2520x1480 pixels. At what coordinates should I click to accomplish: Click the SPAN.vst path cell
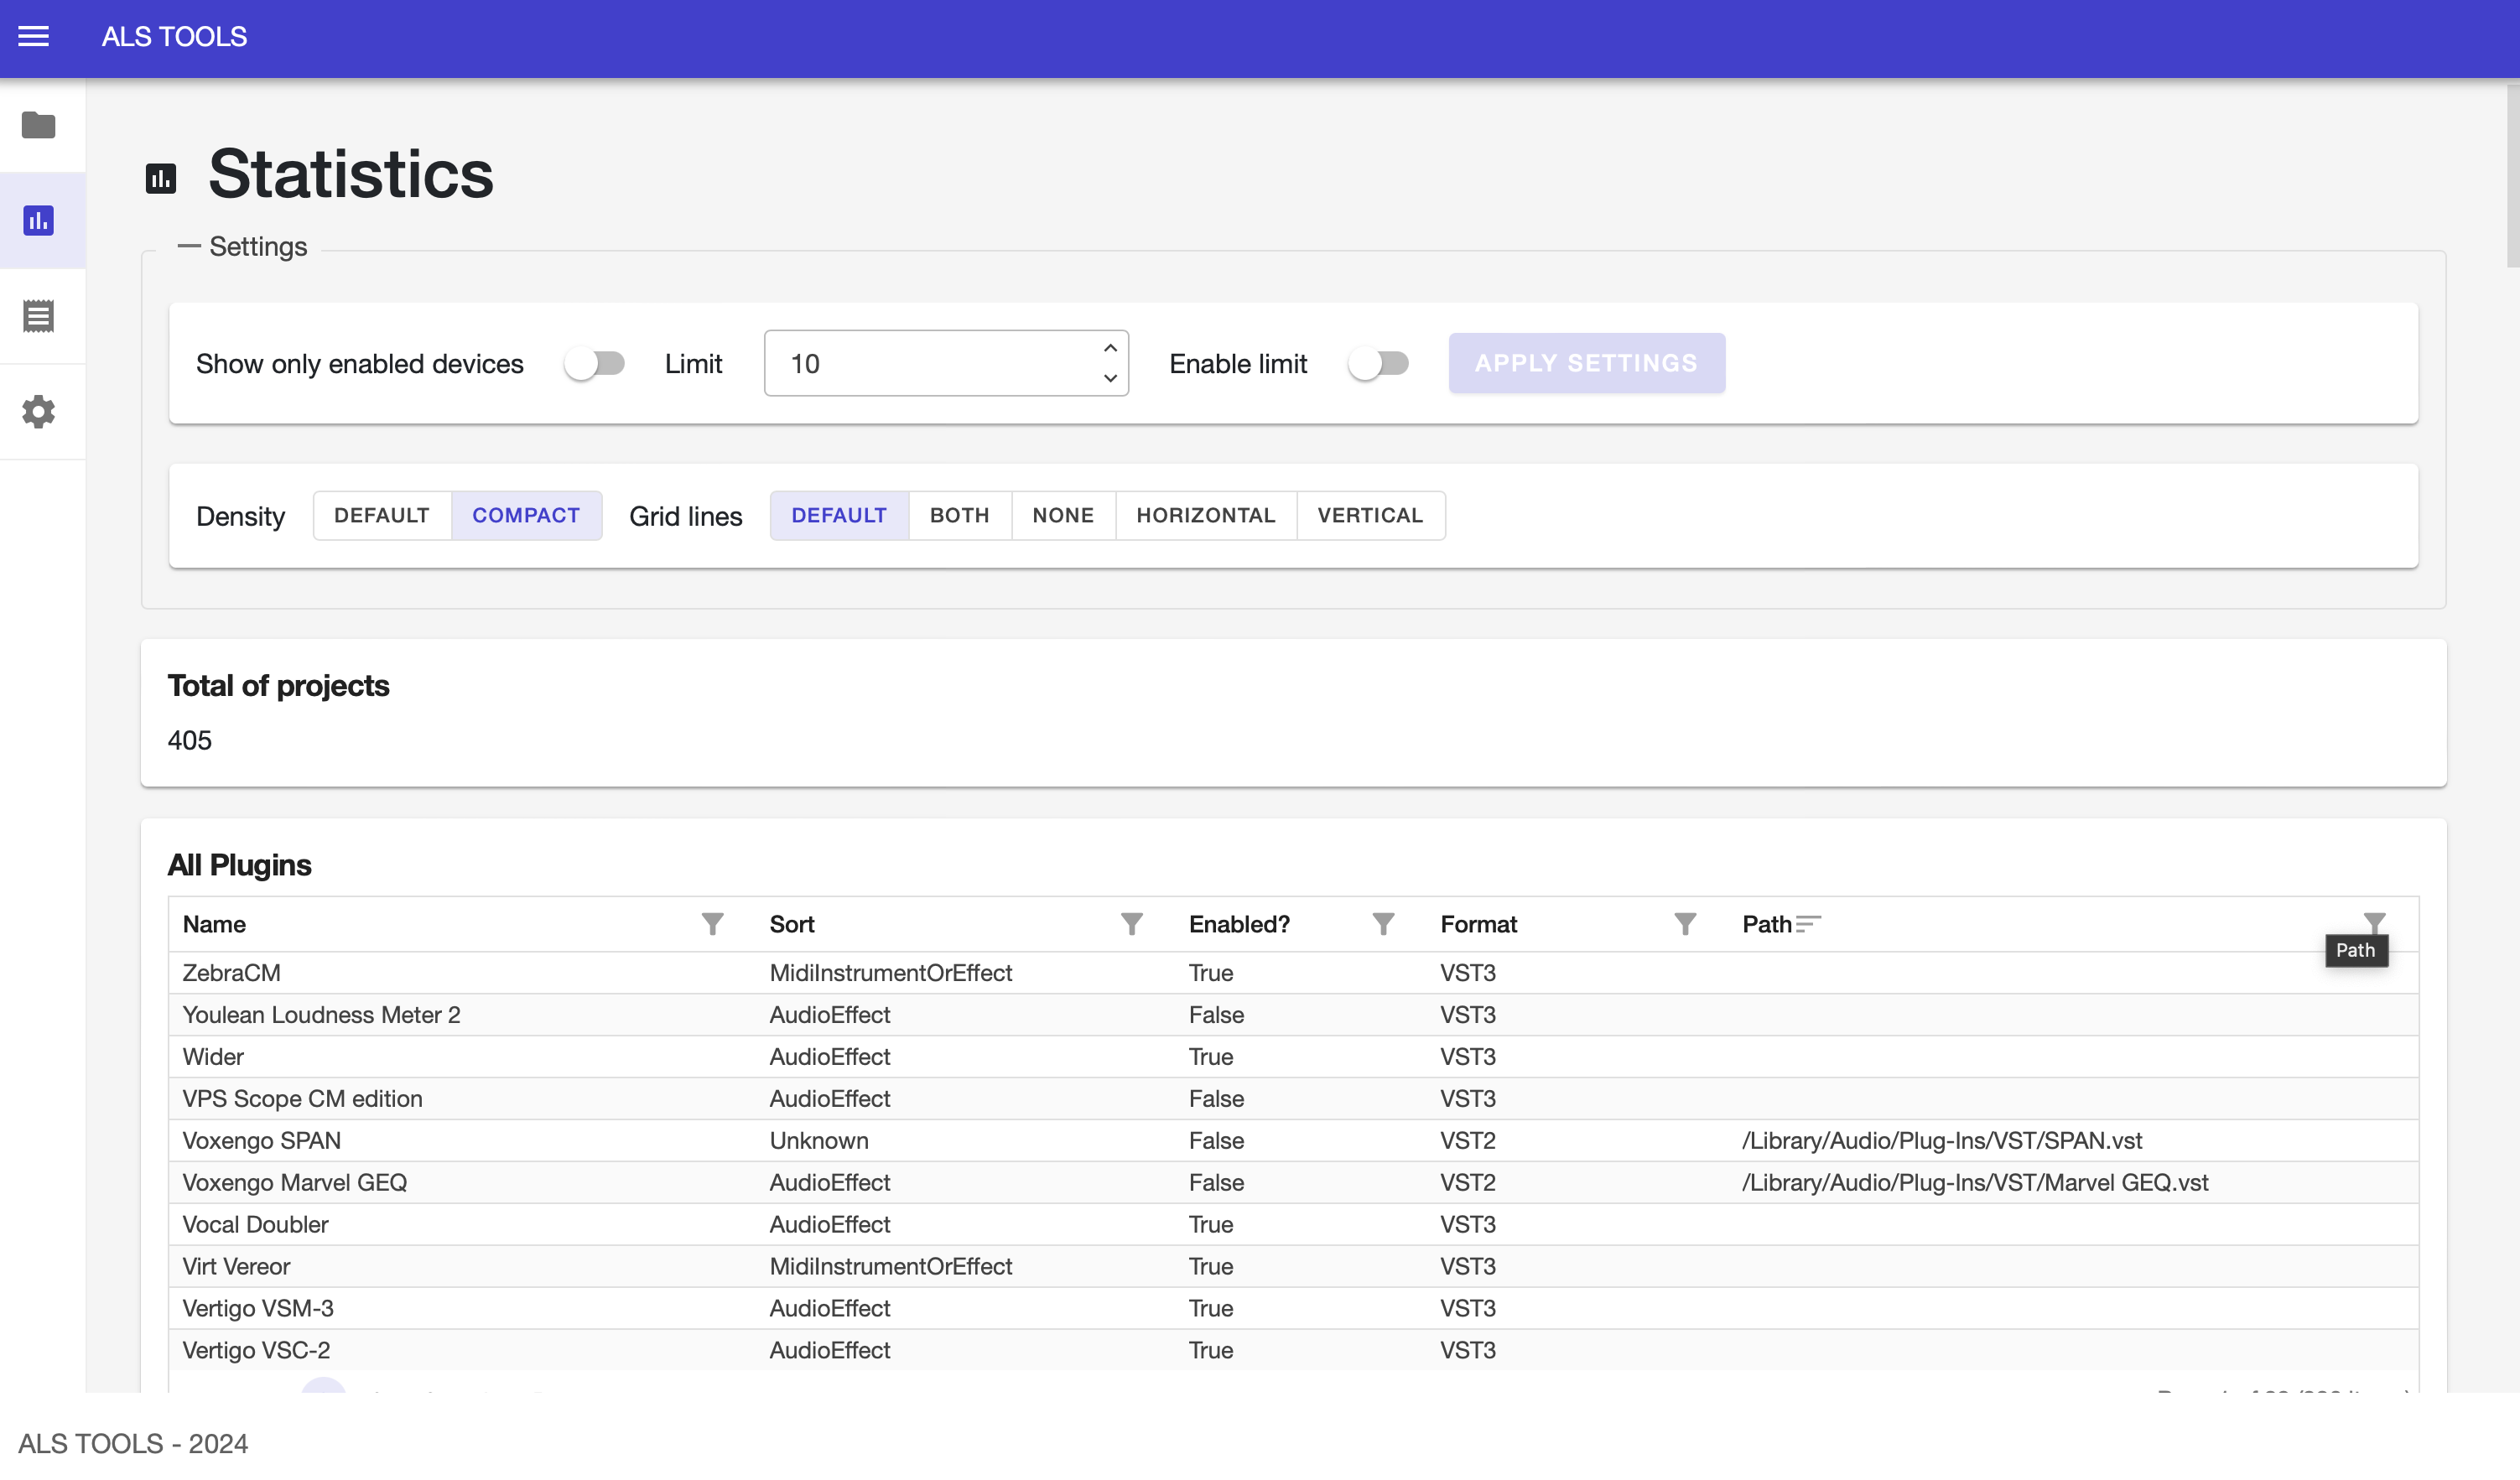point(1942,1140)
